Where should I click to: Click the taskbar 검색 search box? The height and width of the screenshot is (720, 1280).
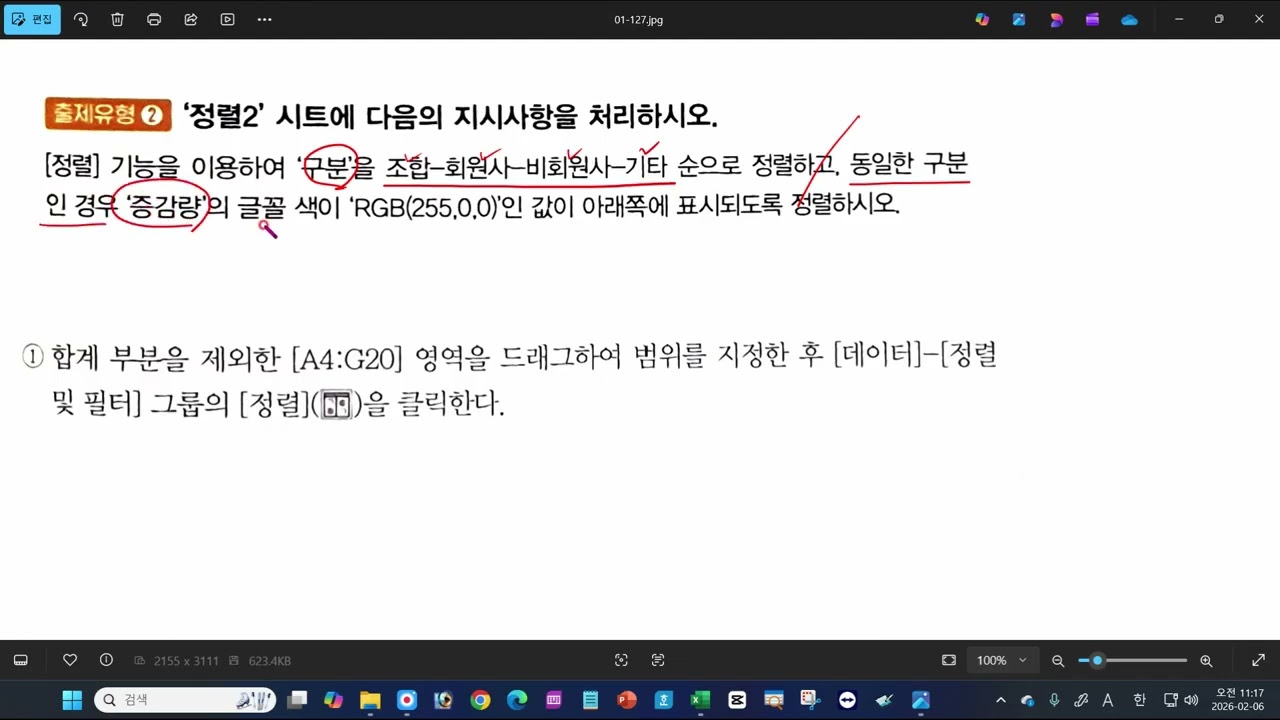tap(185, 700)
